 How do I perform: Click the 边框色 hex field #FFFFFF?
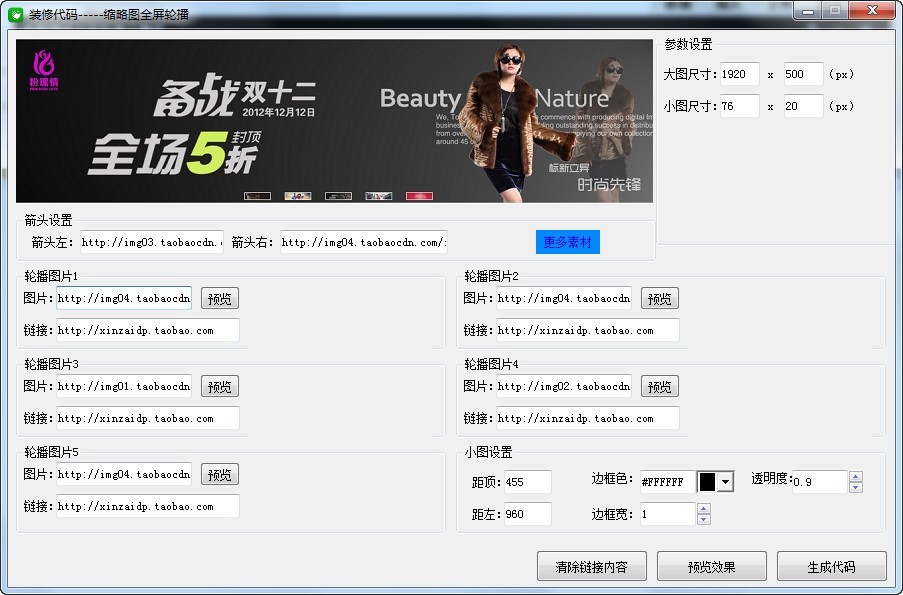tap(667, 482)
